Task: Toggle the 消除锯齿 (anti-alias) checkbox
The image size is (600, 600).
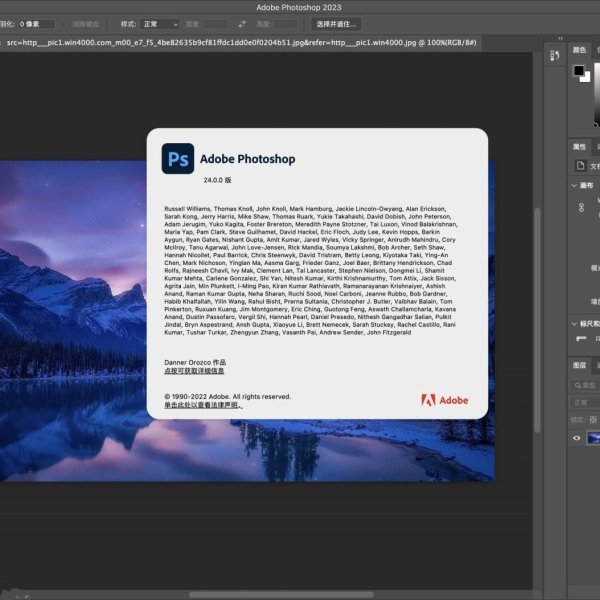Action: (x=64, y=24)
